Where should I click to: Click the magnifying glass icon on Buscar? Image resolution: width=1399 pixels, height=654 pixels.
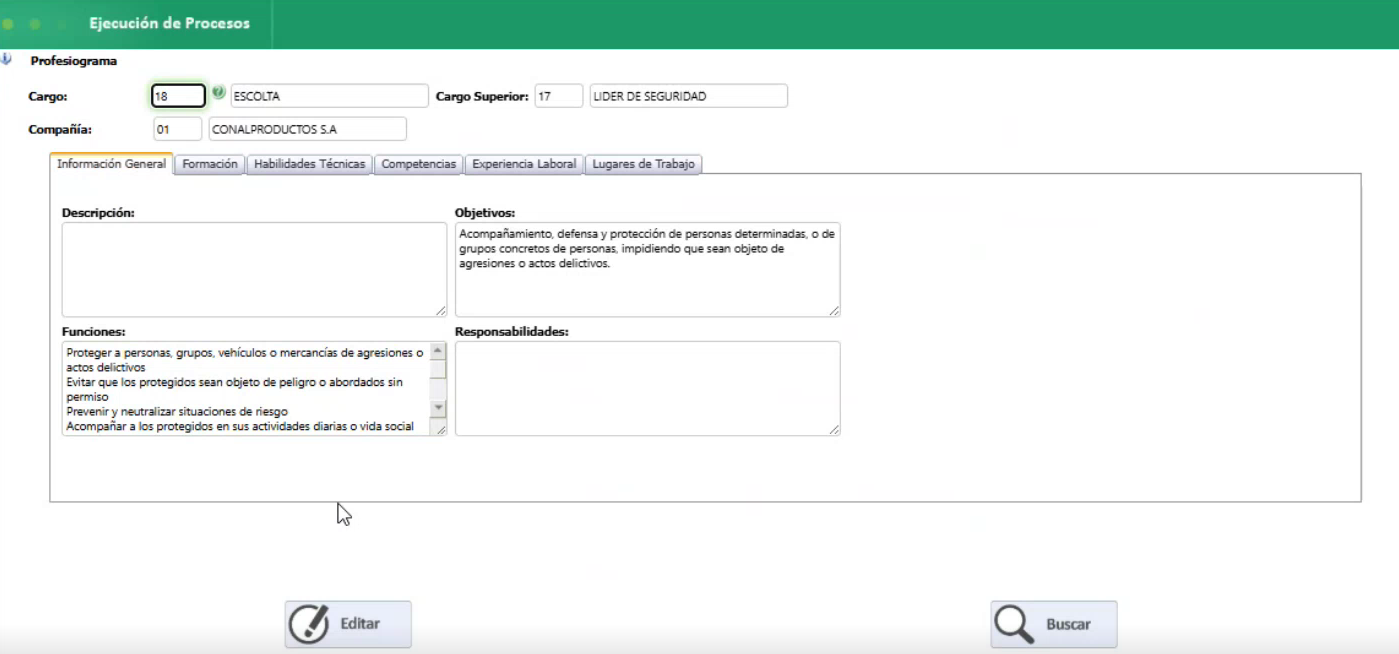tap(1014, 624)
